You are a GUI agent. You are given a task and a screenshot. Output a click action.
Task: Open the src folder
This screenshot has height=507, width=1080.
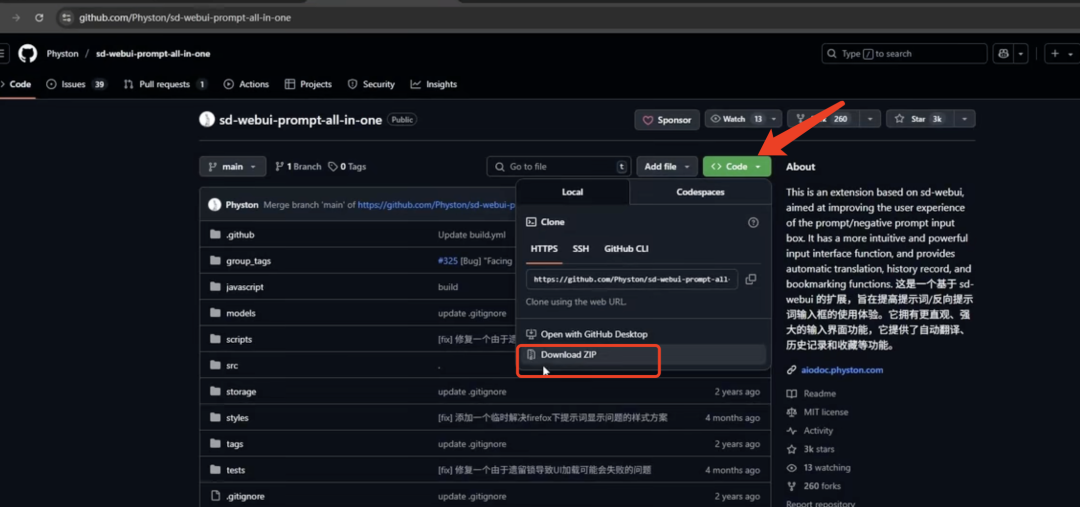(x=232, y=366)
